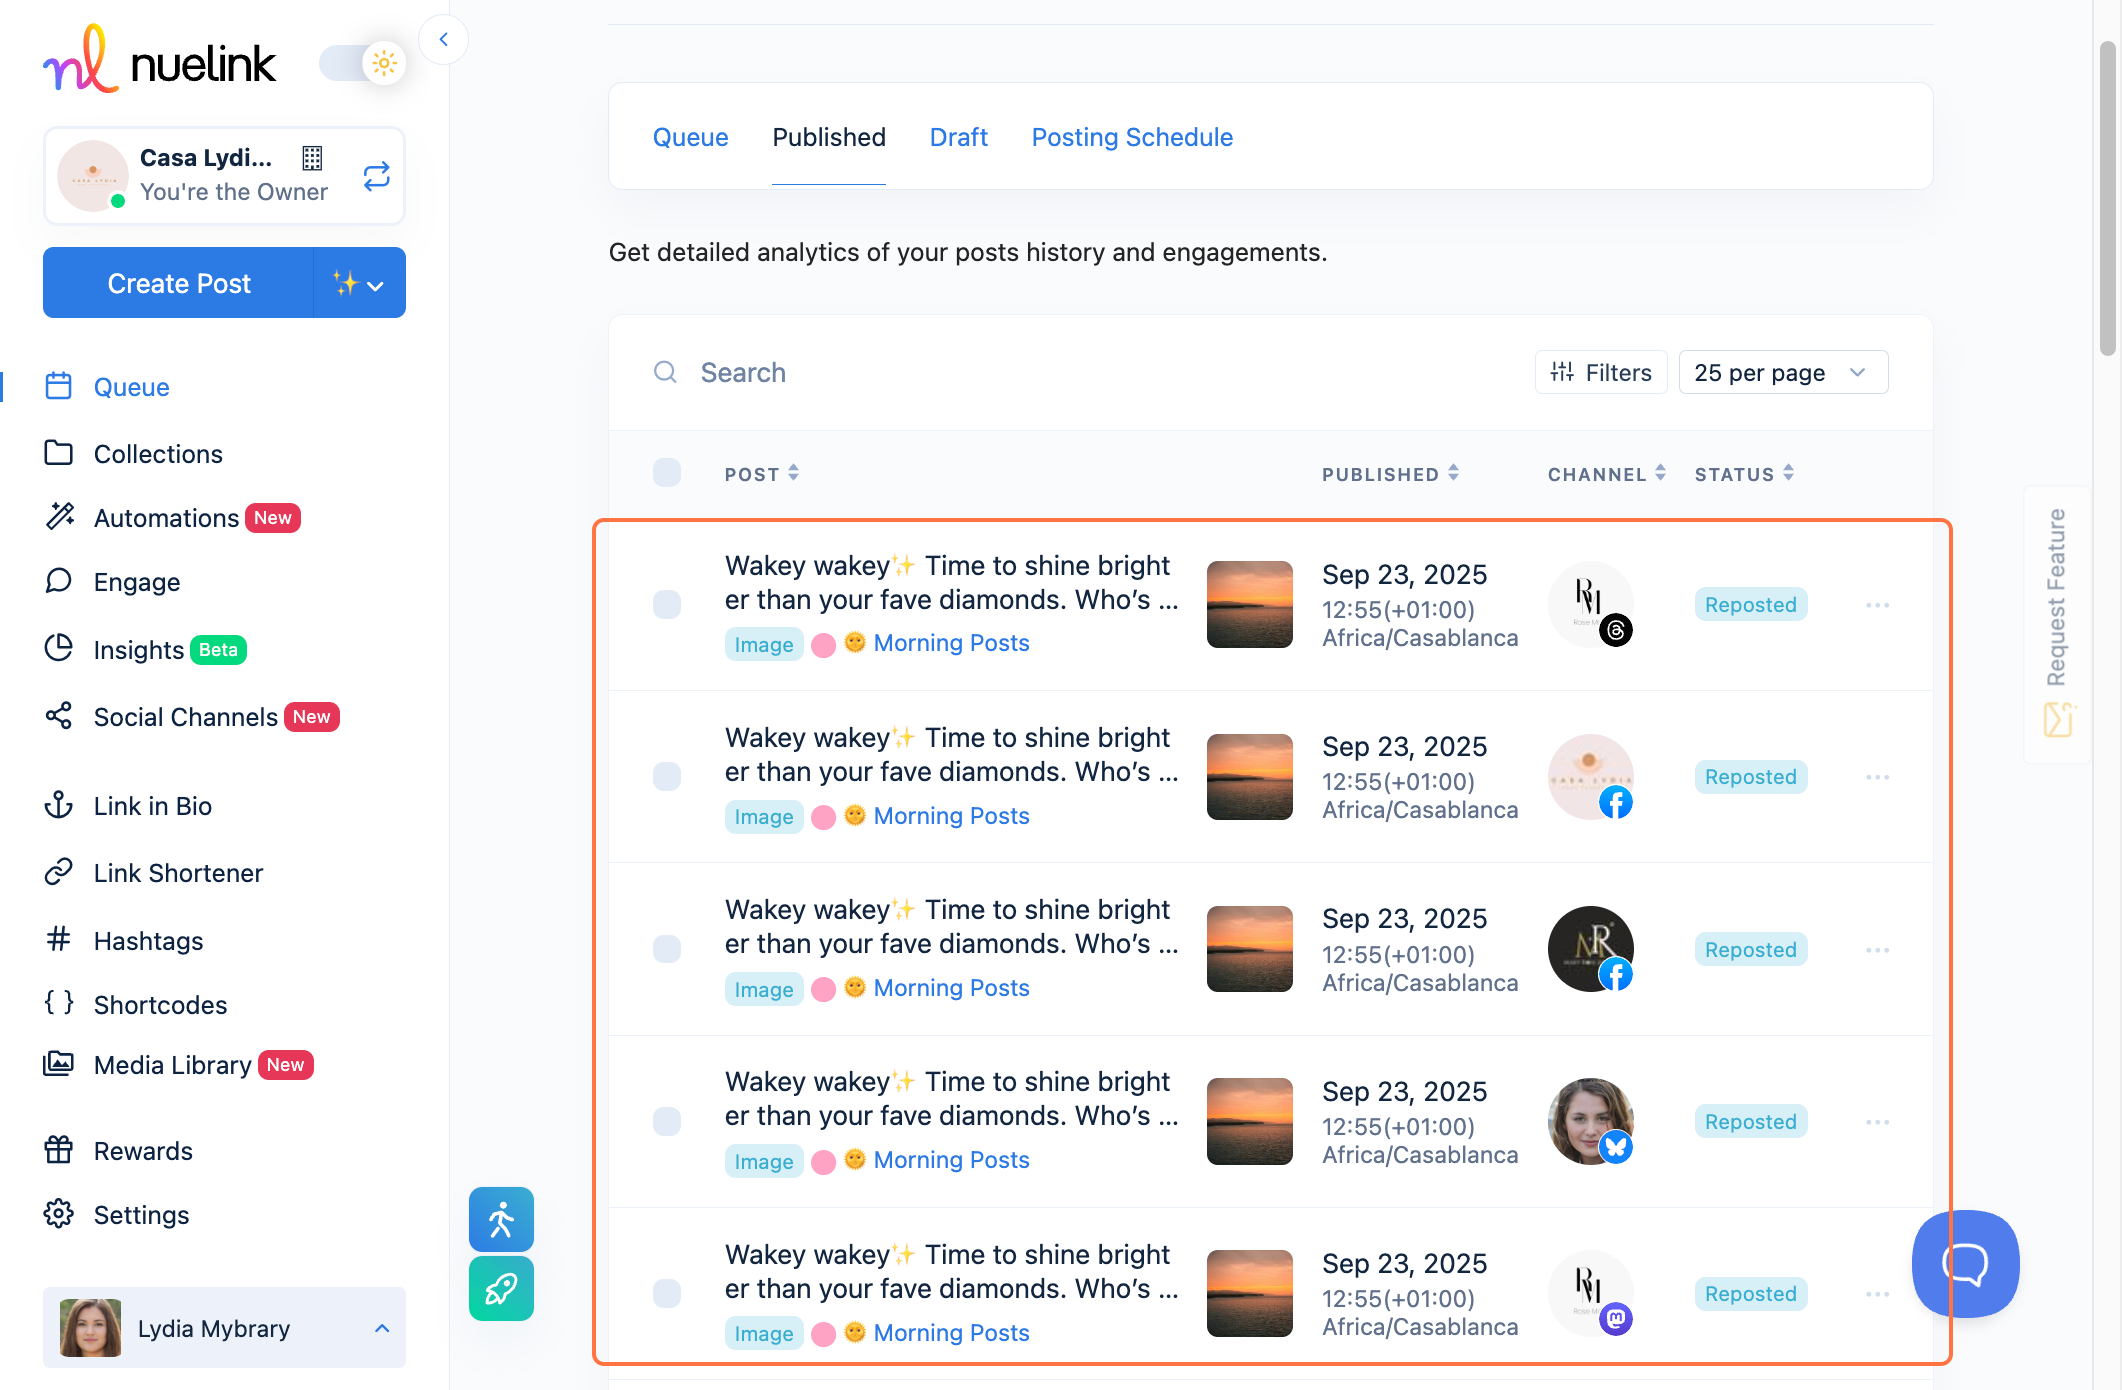The image size is (2122, 1390).
Task: Select checkbox of the first post row
Action: coord(667,604)
